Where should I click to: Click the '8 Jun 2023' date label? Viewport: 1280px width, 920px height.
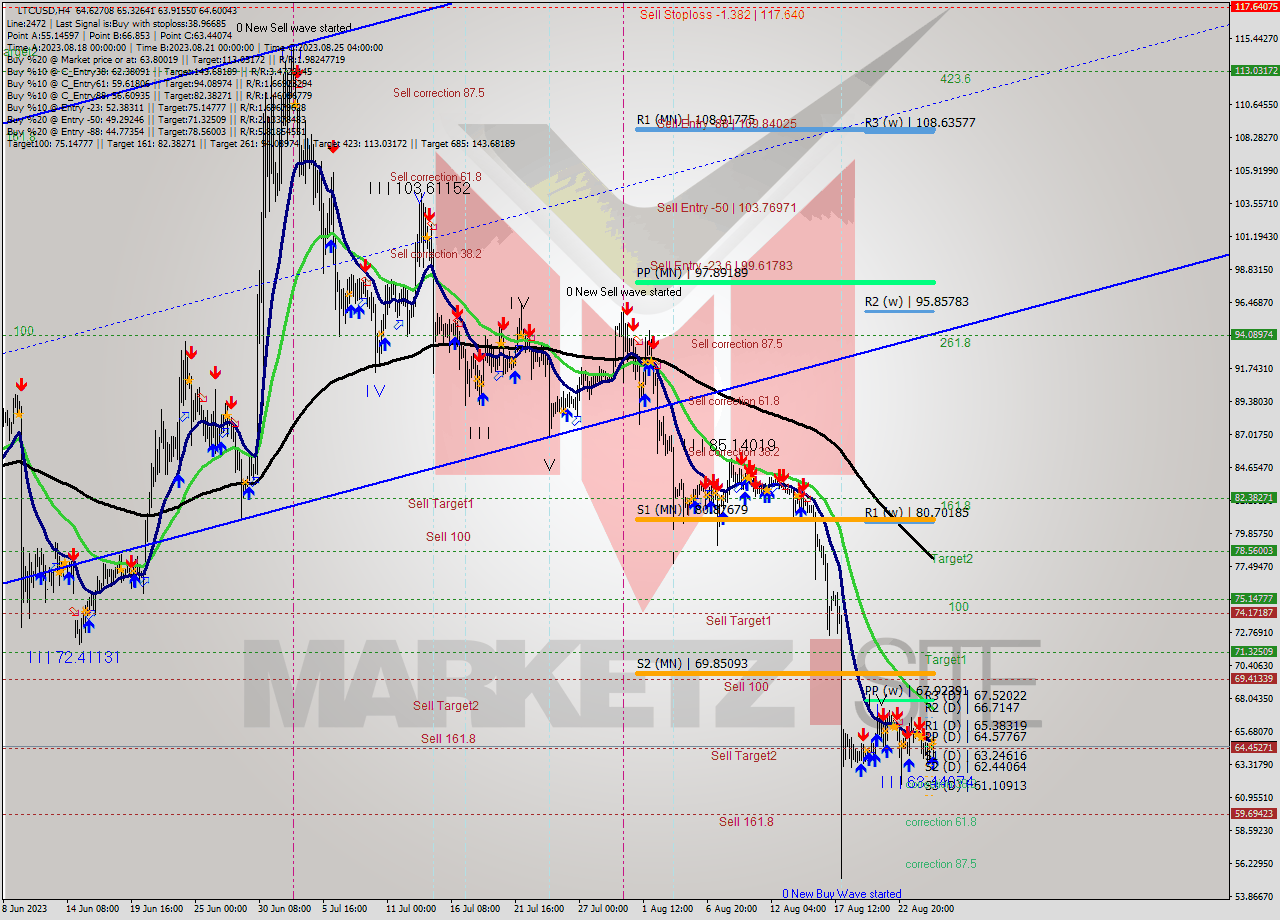25,909
